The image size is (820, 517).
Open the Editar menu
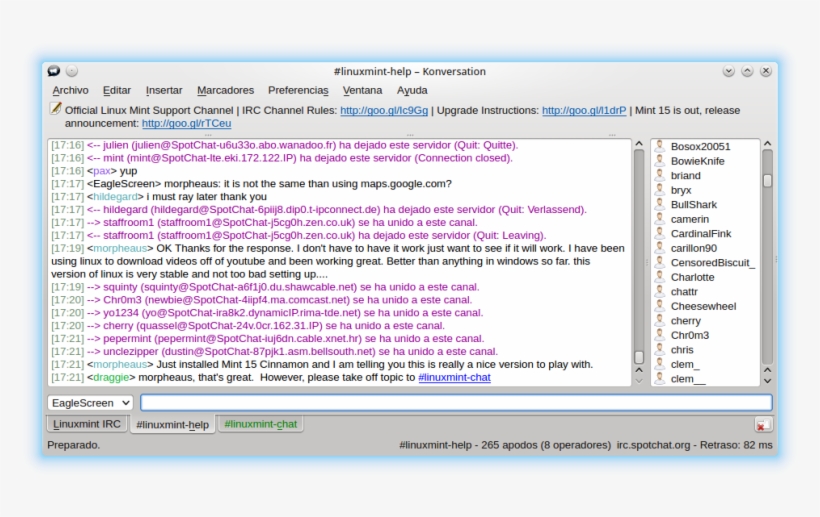click(117, 90)
